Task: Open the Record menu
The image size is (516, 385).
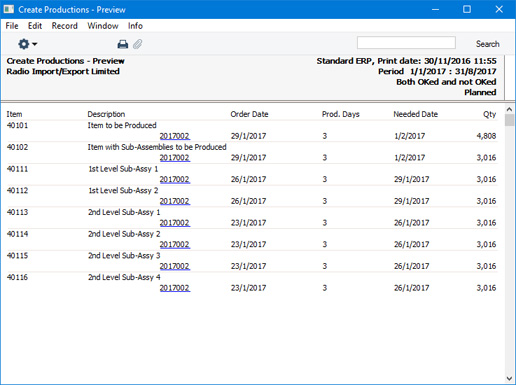Action: click(x=64, y=26)
